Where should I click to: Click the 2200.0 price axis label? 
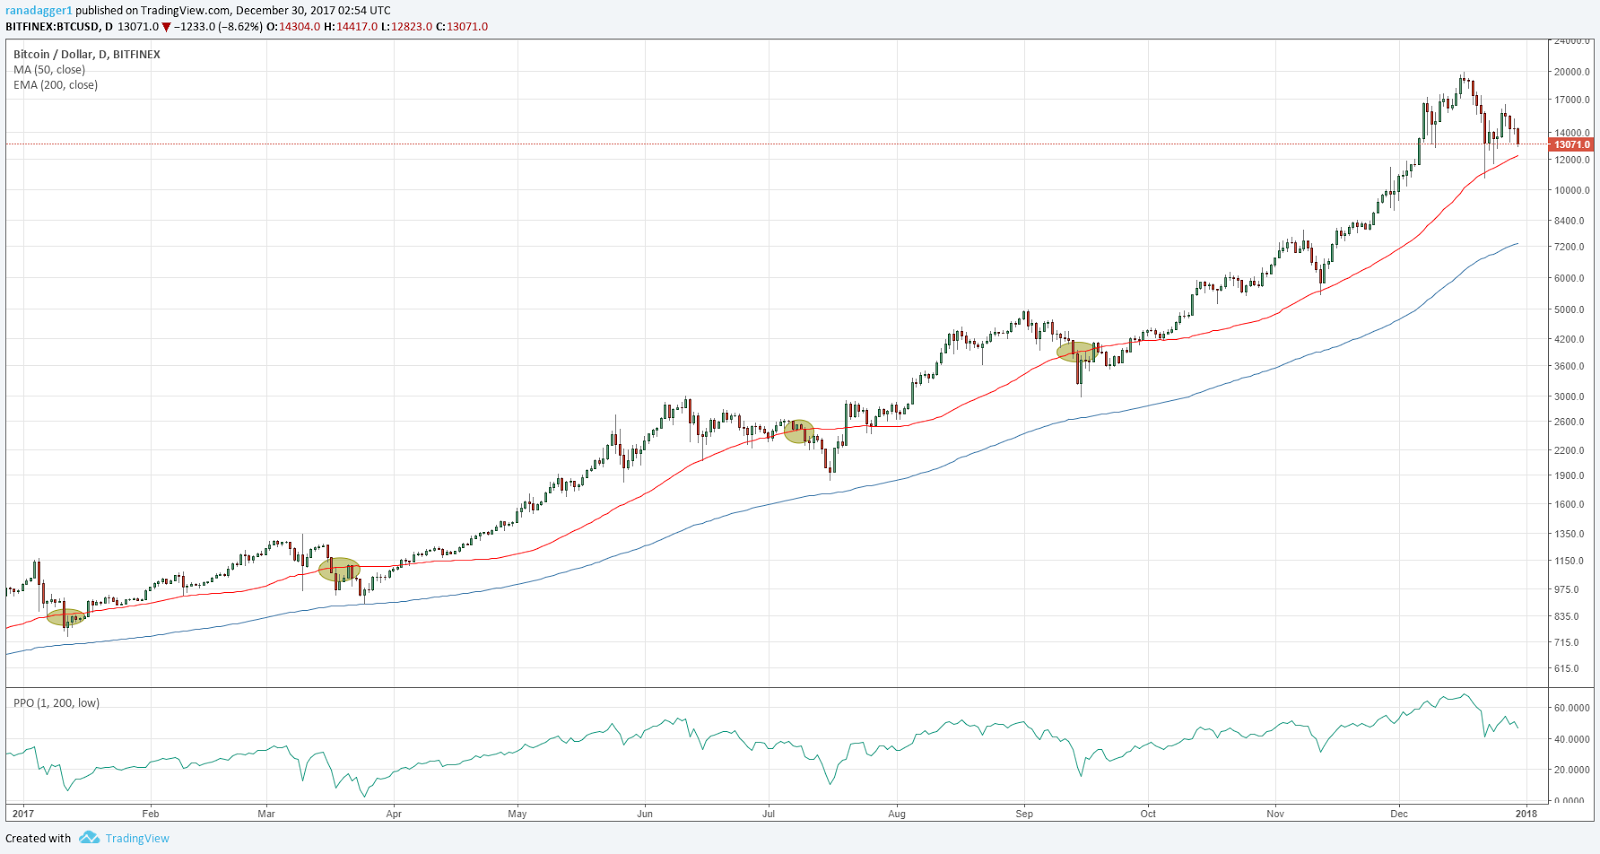point(1569,450)
